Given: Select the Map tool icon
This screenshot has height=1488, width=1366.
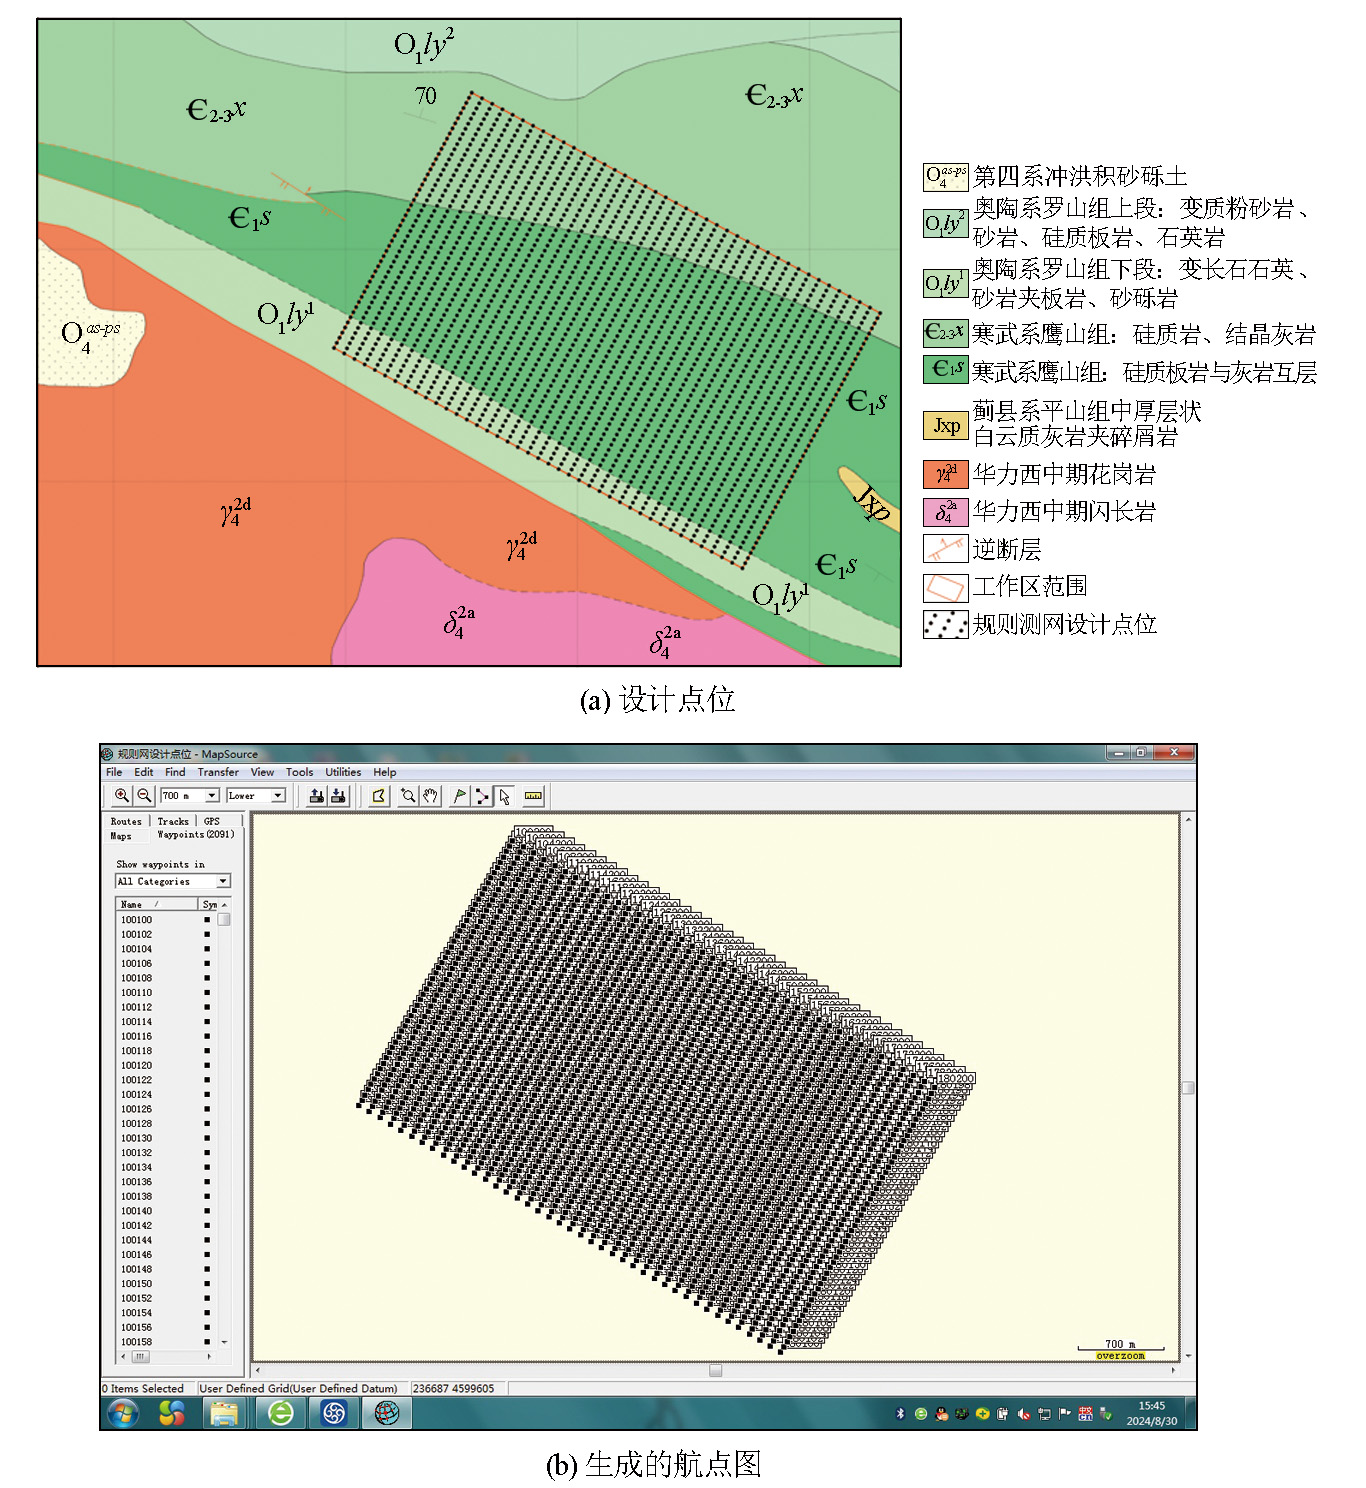Looking at the screenshot, I should (379, 796).
